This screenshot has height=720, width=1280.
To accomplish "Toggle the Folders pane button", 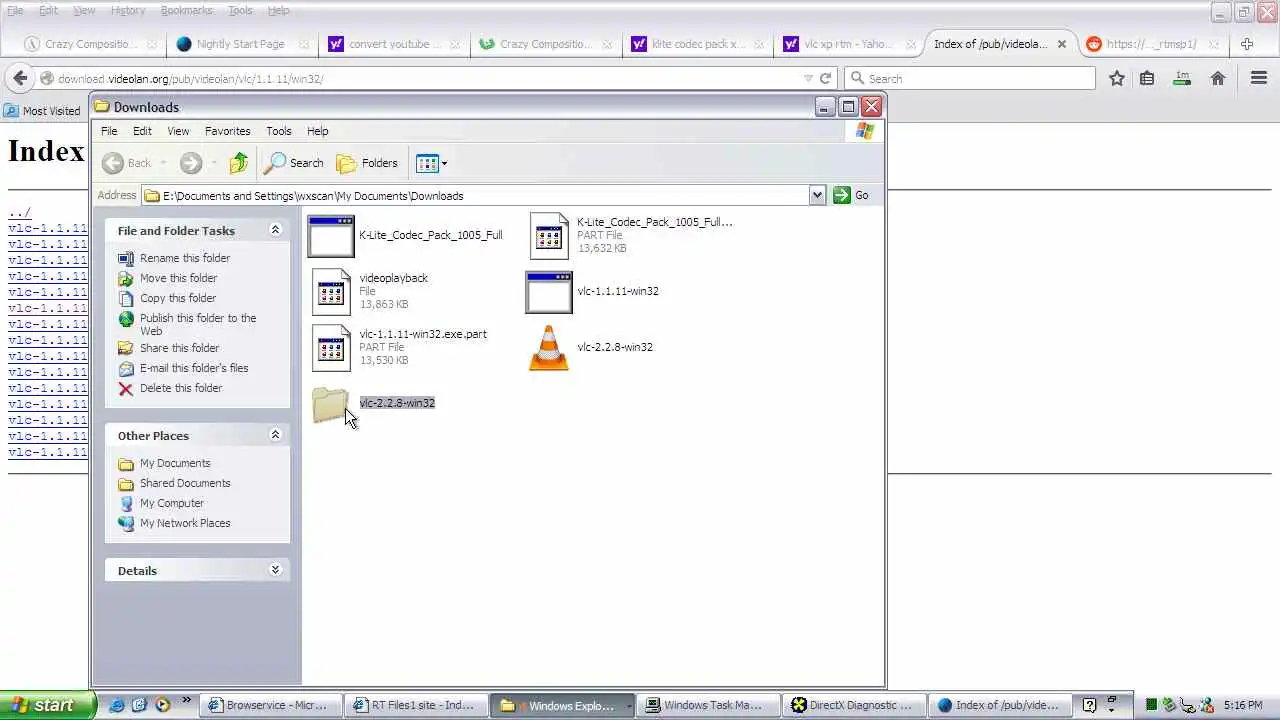I will 367,163.
